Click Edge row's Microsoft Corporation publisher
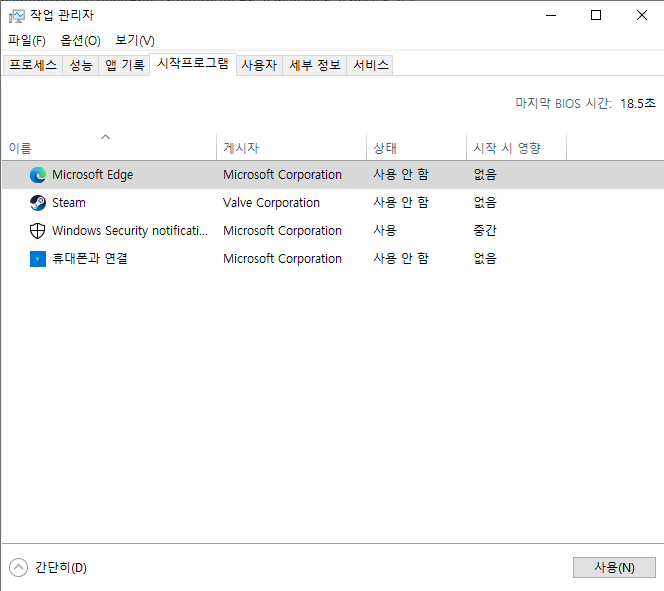Image resolution: width=664 pixels, height=591 pixels. click(282, 175)
